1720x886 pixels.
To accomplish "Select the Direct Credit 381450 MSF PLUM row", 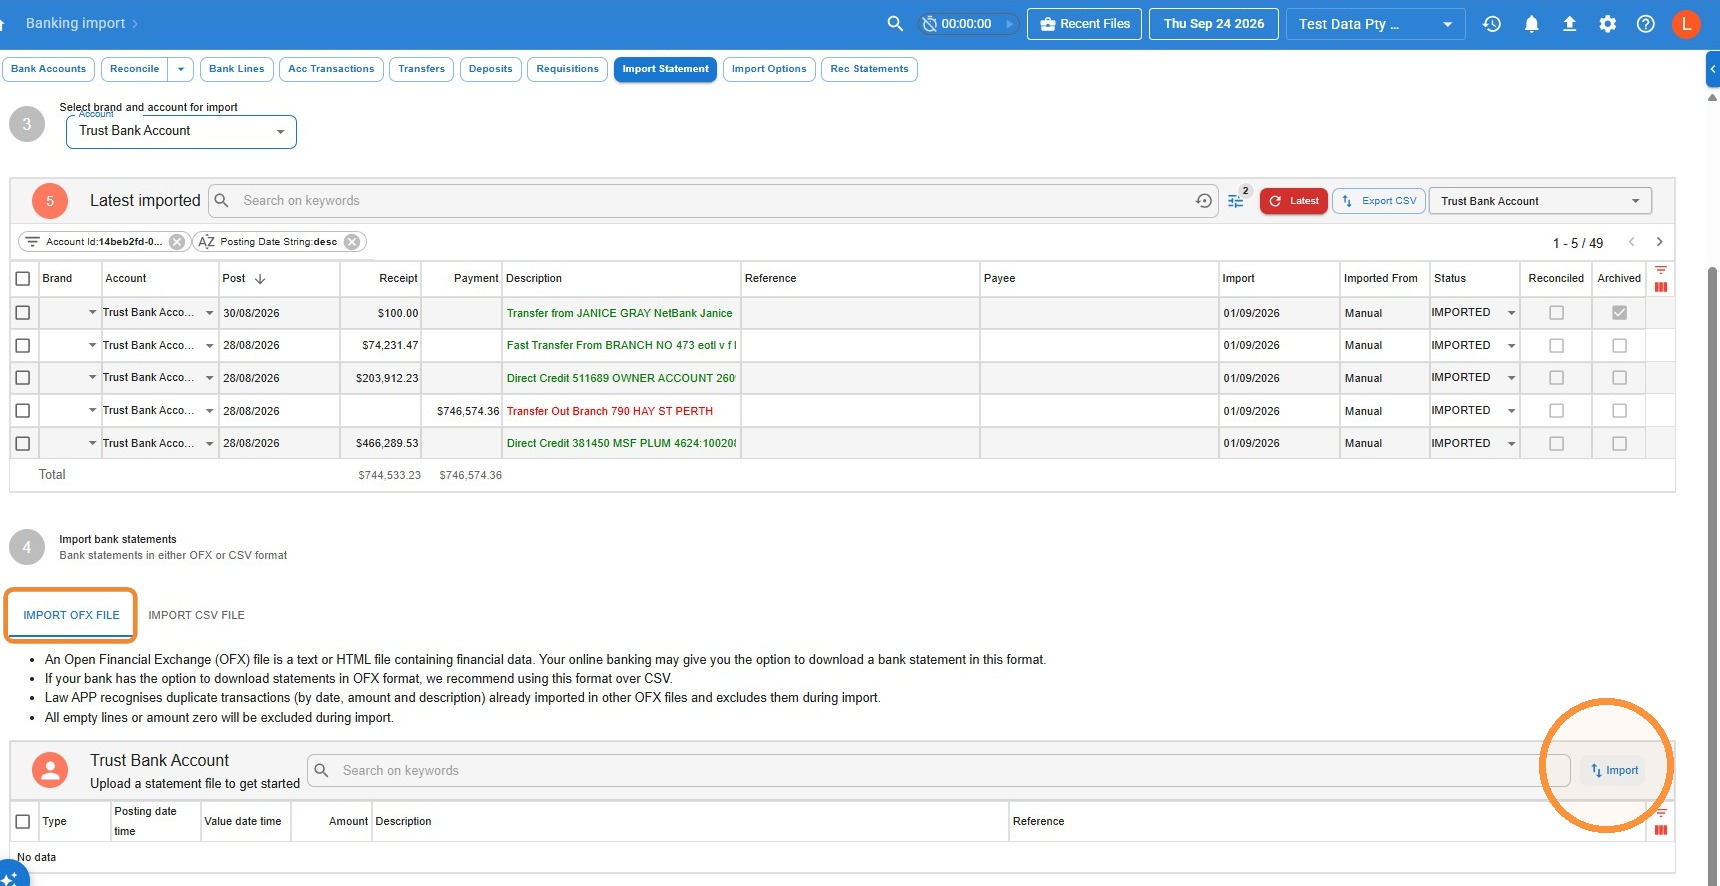I will pos(23,443).
